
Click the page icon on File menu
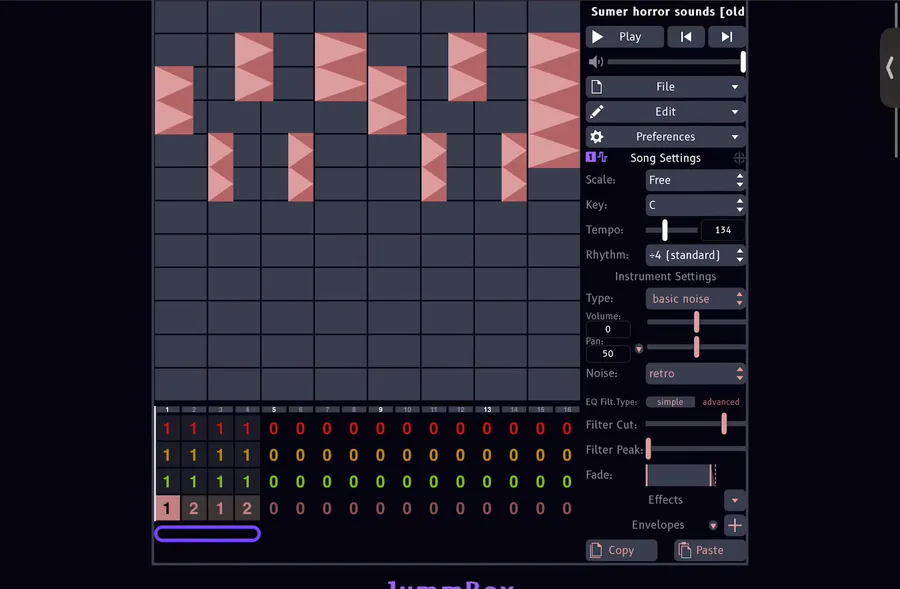pos(597,87)
